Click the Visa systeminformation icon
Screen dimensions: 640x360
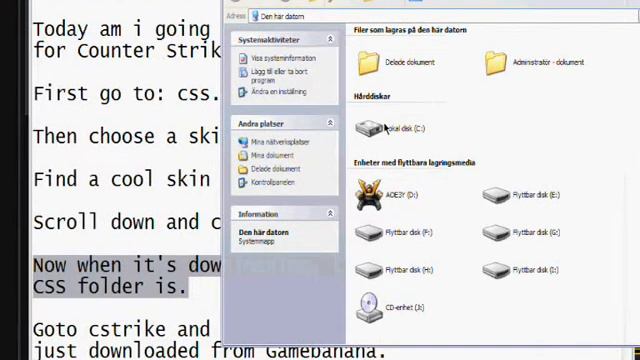(243, 59)
